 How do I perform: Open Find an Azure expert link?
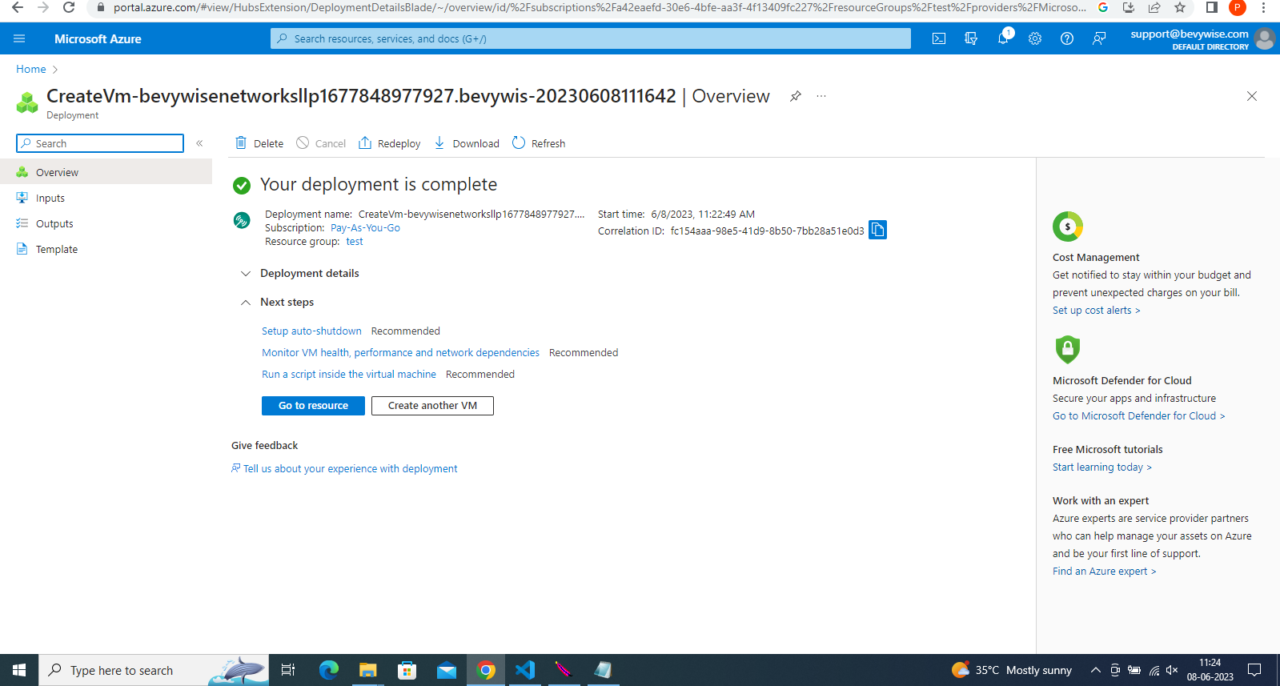(1104, 571)
